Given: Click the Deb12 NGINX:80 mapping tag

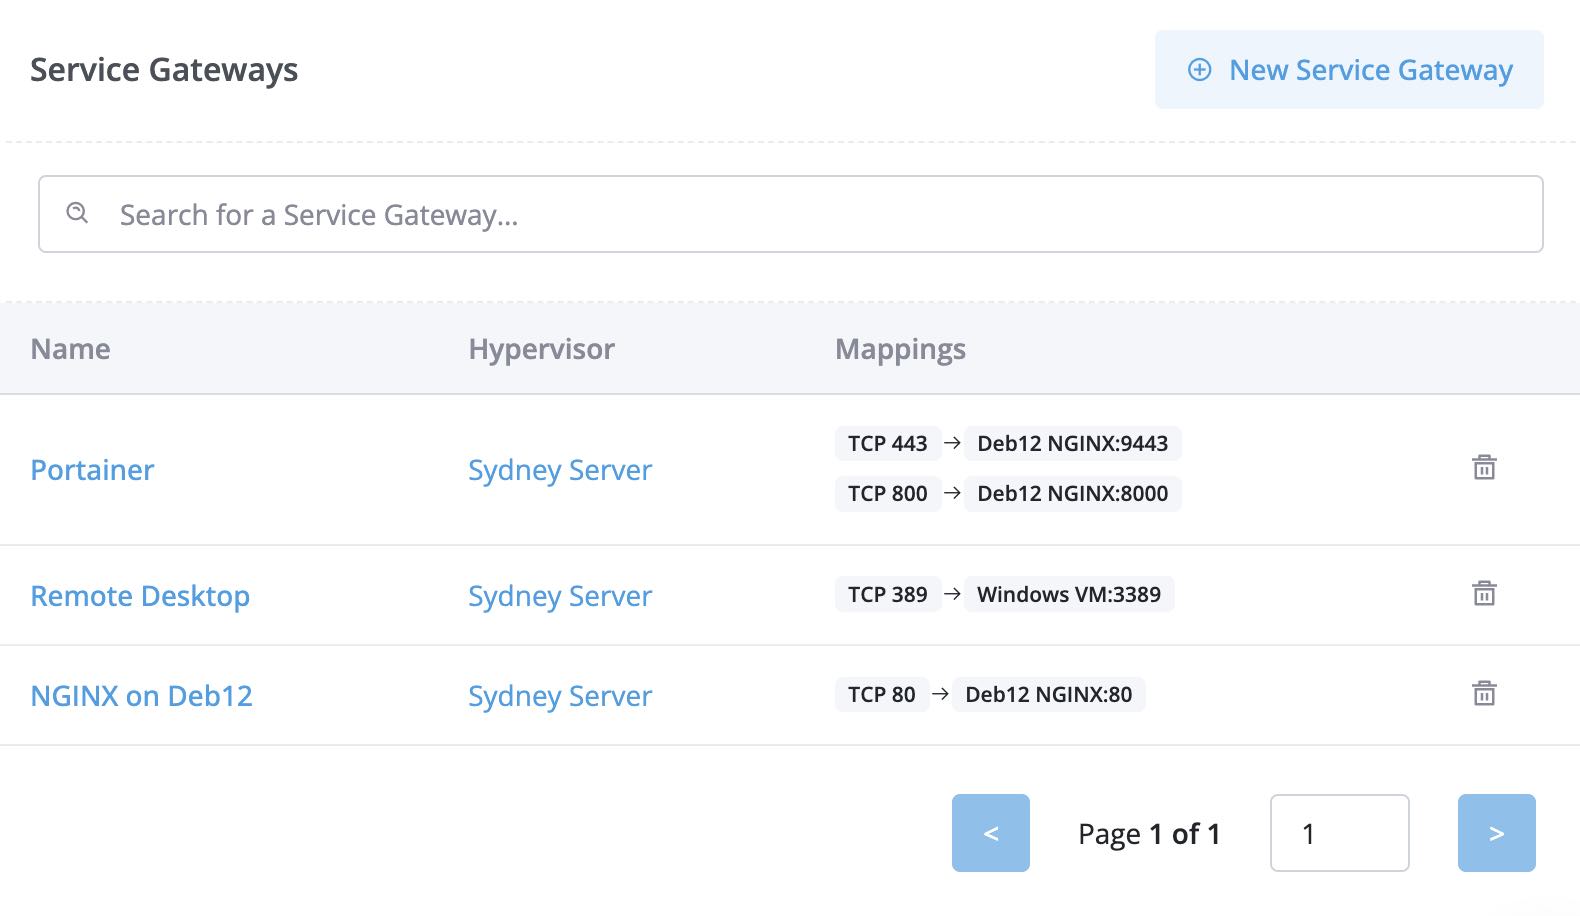Looking at the screenshot, I should [1048, 694].
